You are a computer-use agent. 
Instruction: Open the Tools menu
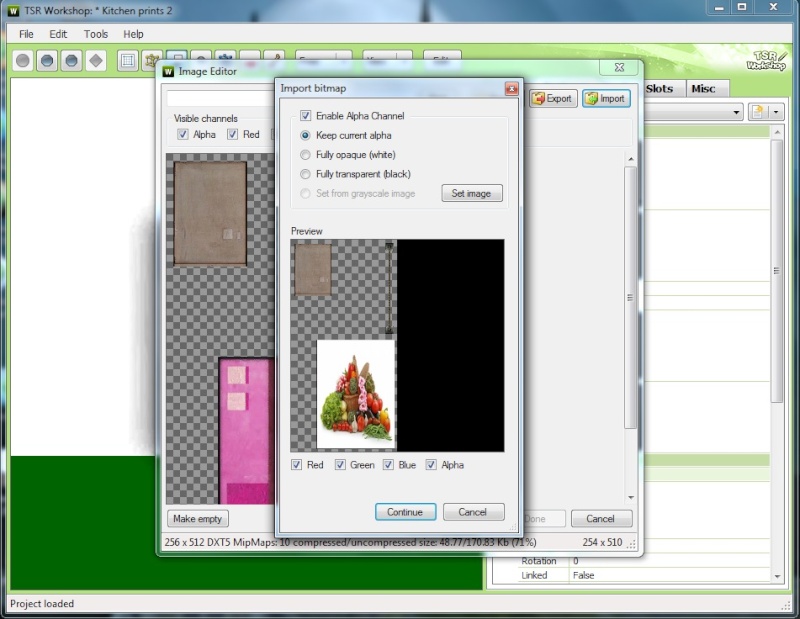tap(96, 34)
